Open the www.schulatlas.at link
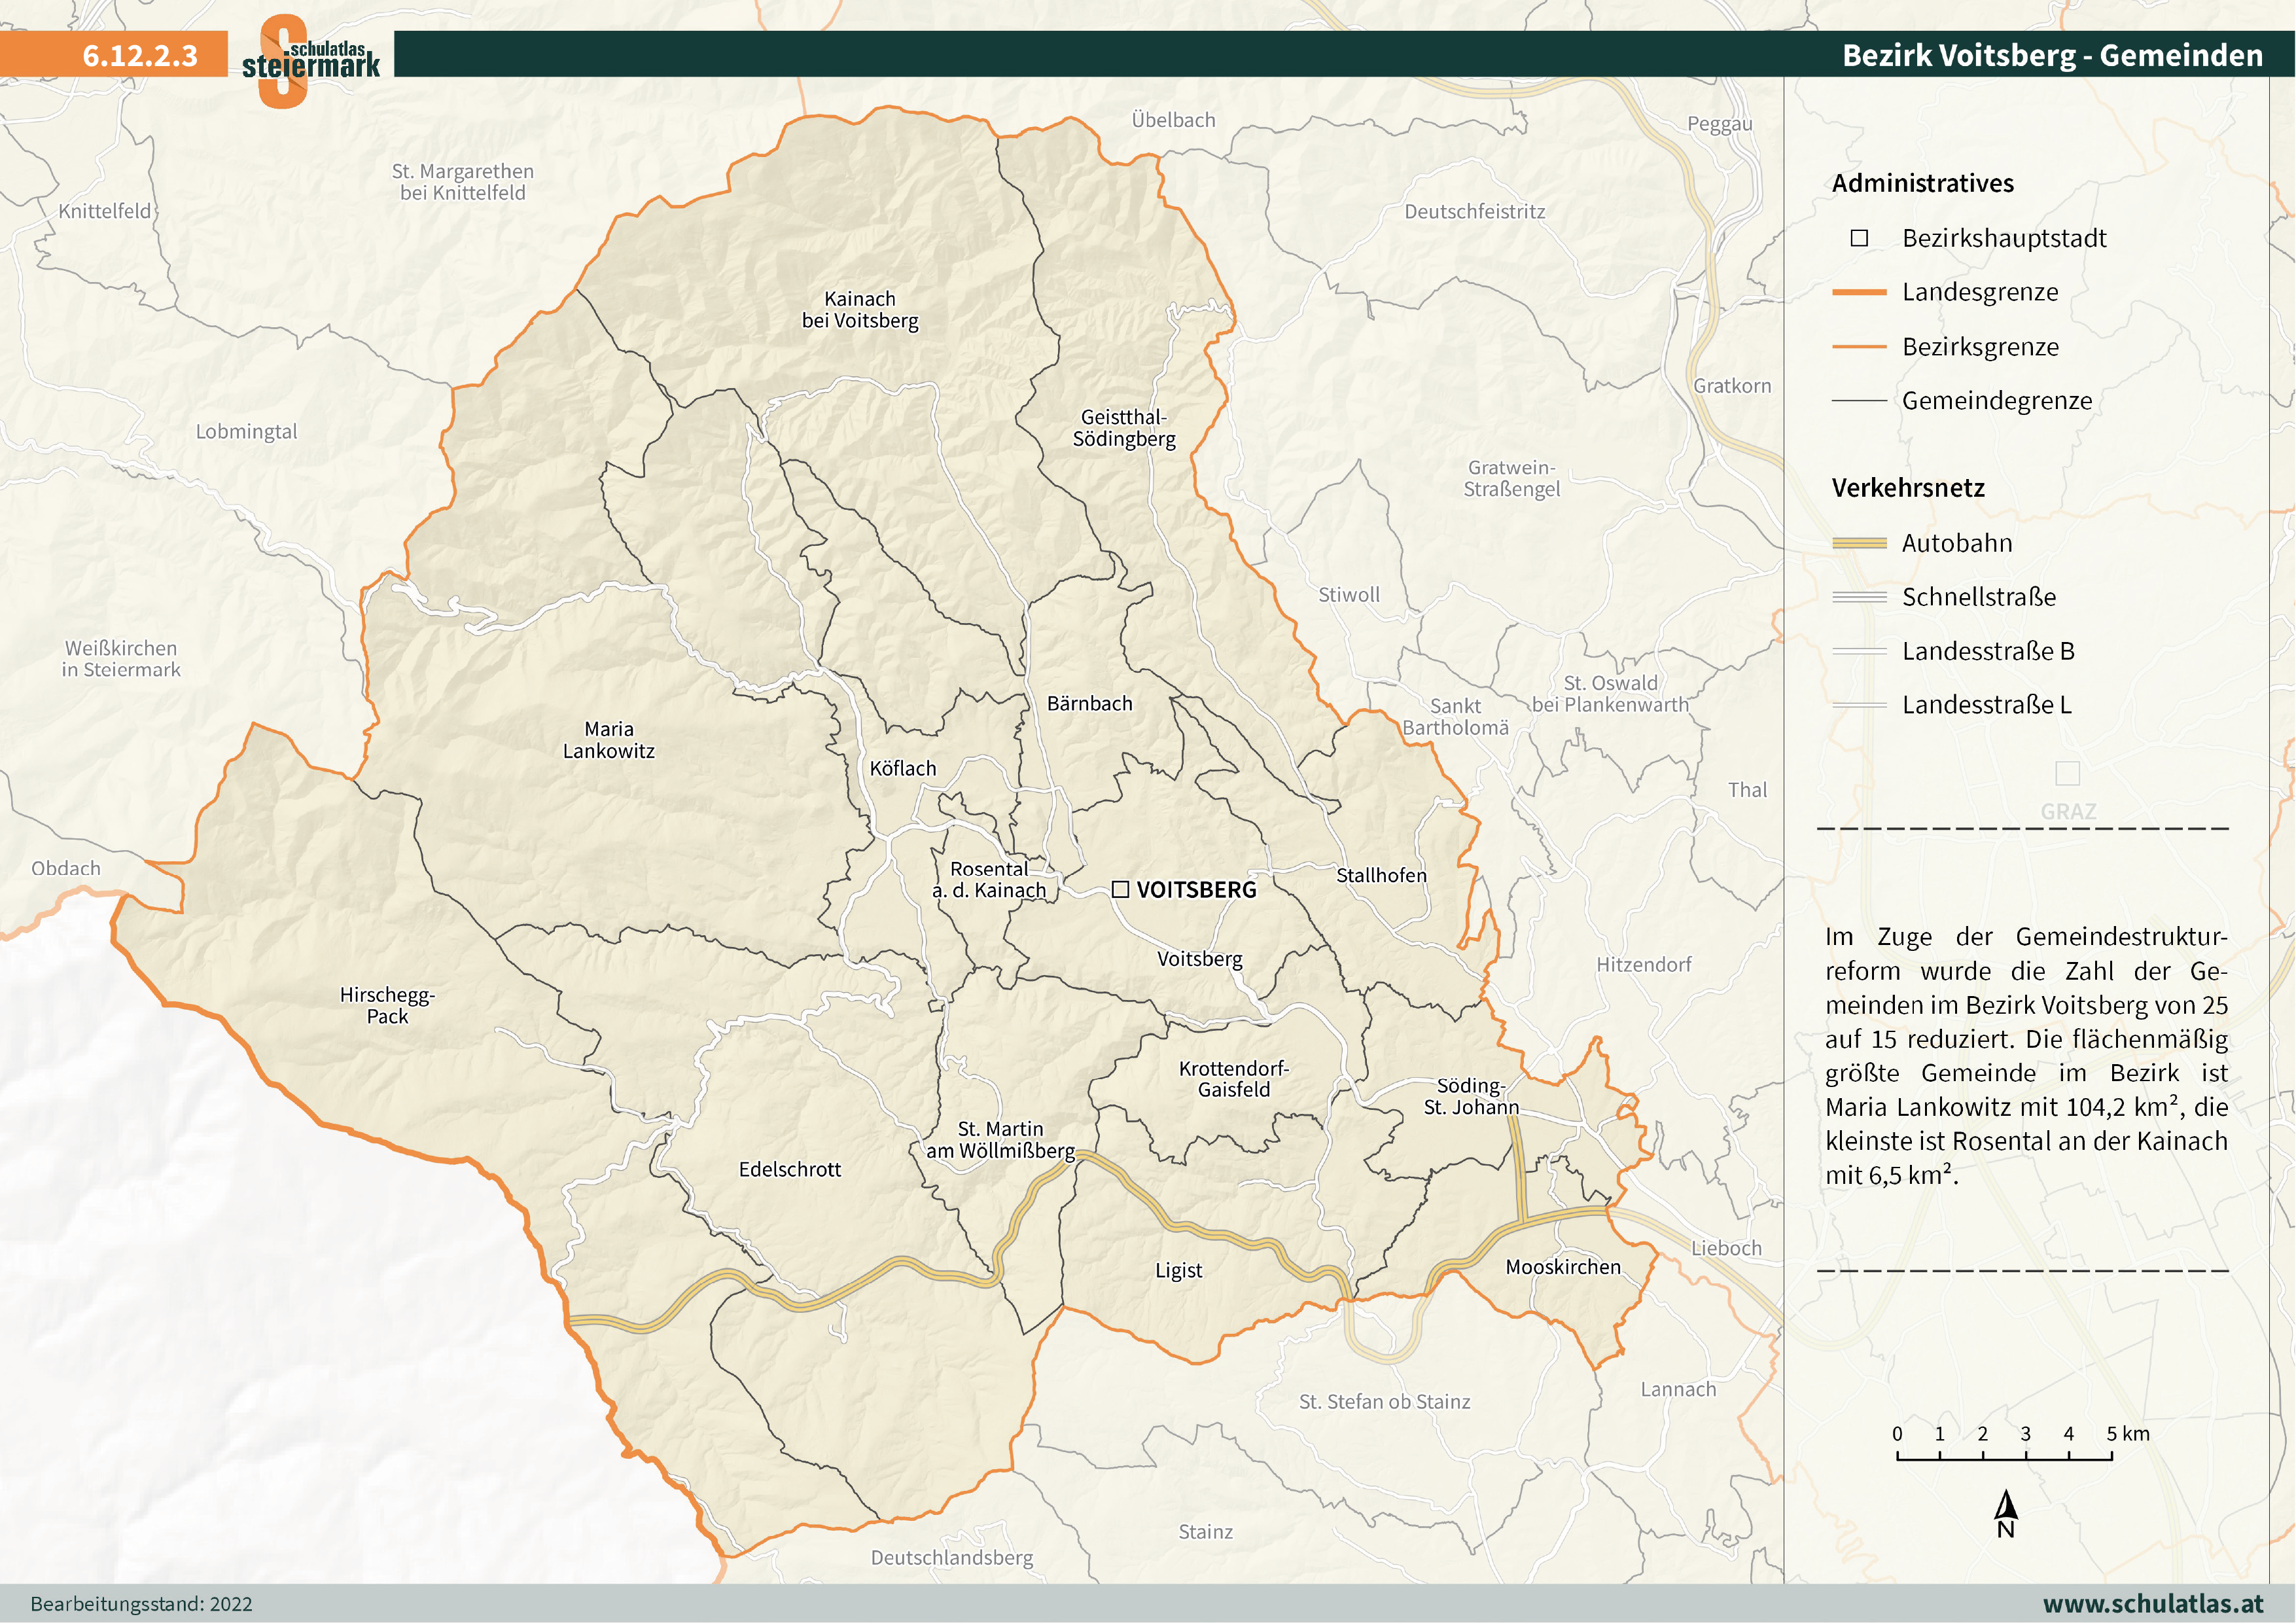This screenshot has height=1623, width=2296. point(2153,1603)
